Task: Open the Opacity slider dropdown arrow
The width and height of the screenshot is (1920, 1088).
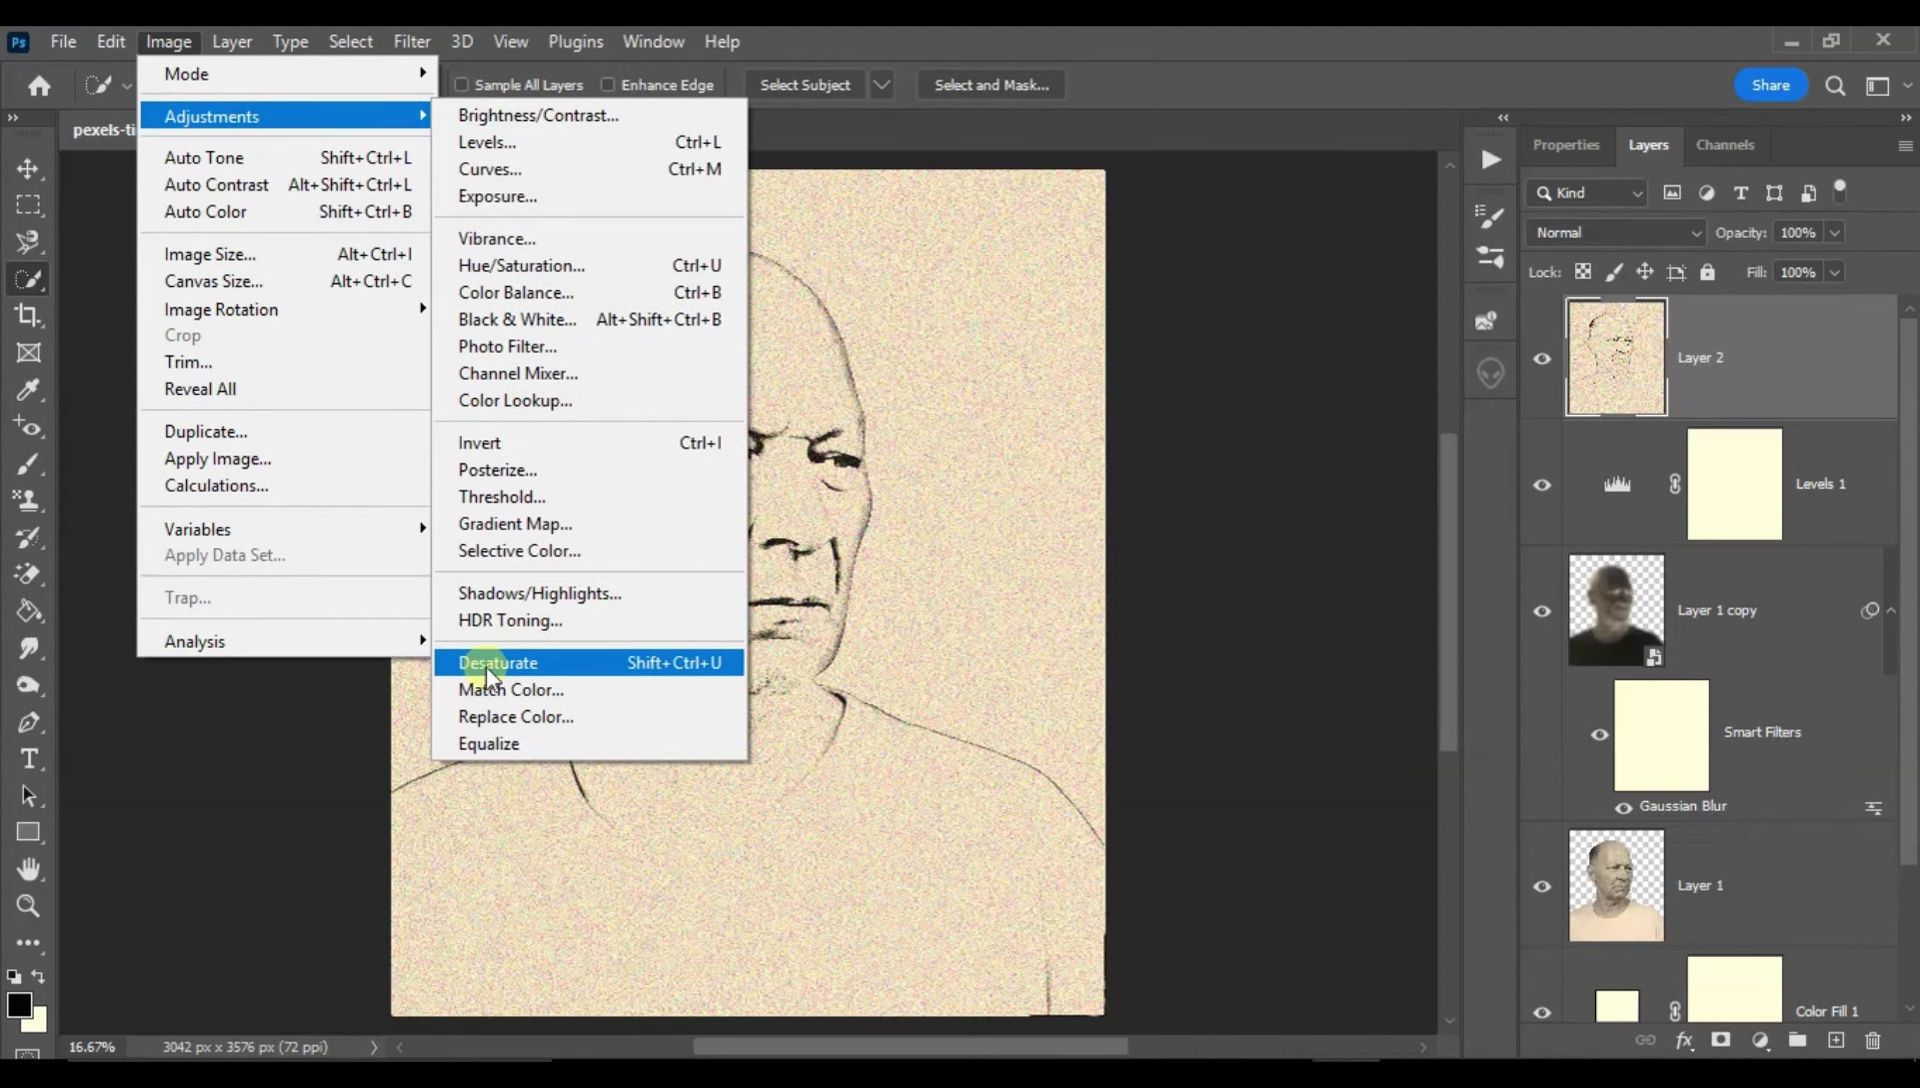Action: tap(1834, 233)
